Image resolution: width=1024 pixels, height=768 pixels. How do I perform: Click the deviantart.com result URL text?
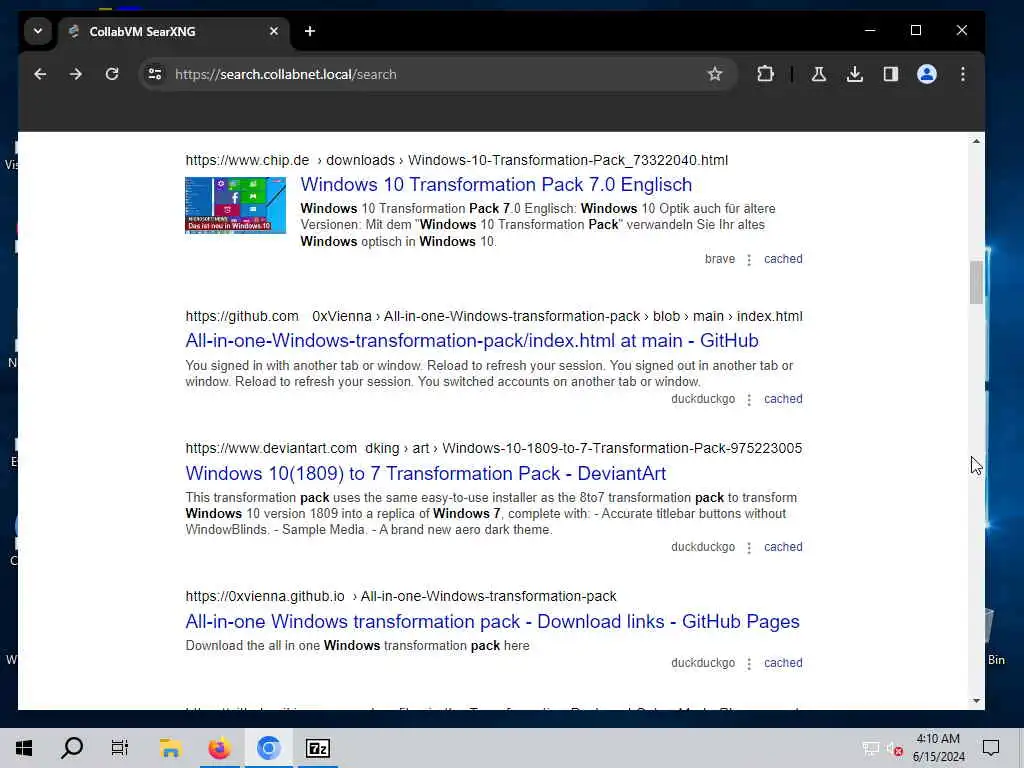(x=494, y=449)
